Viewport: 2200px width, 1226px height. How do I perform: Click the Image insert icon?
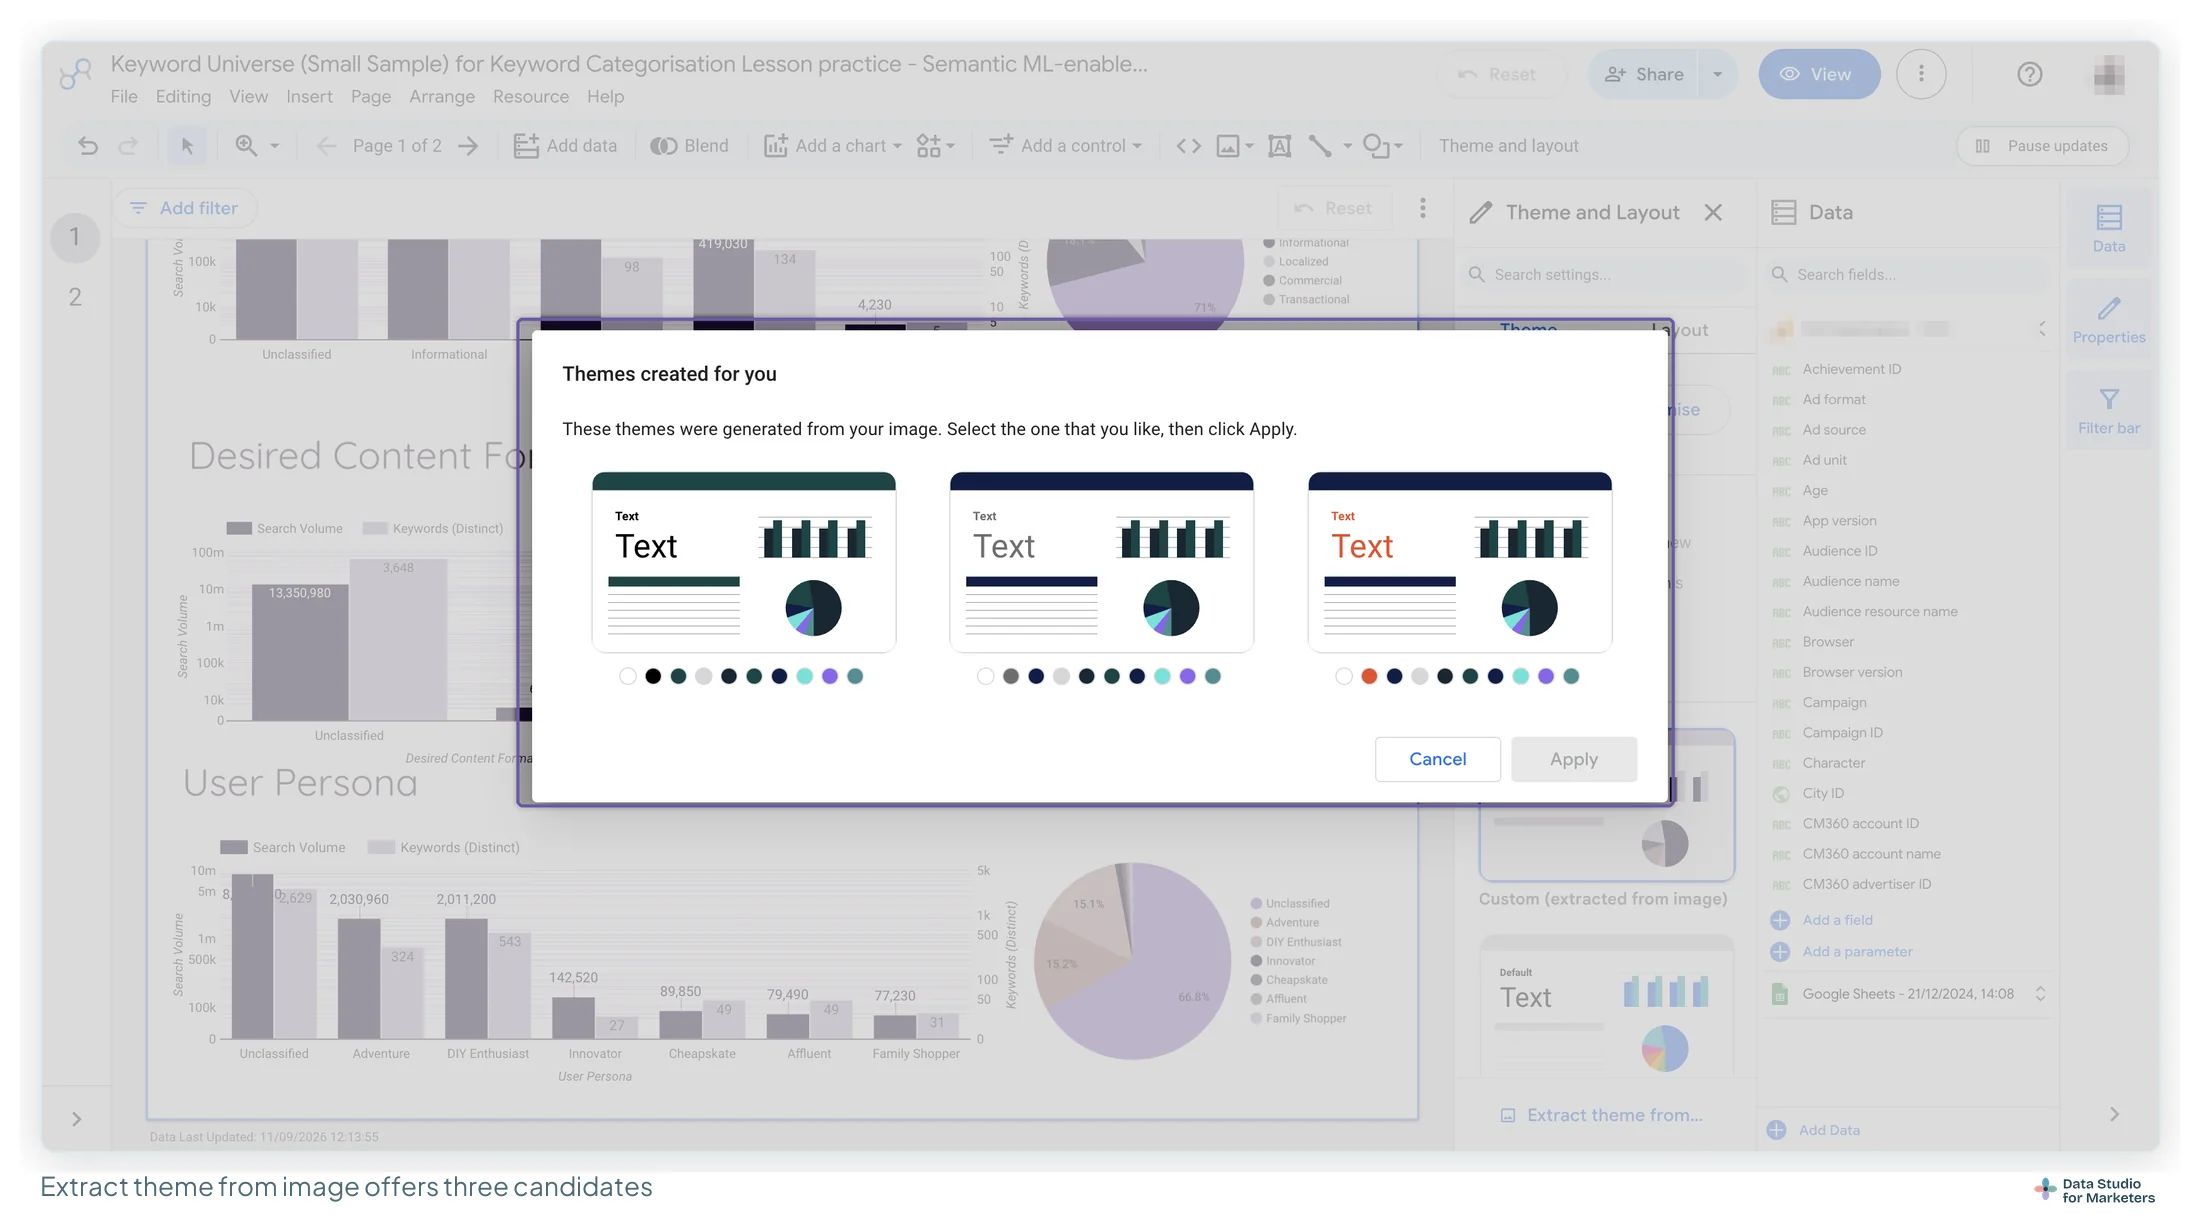click(x=1227, y=146)
